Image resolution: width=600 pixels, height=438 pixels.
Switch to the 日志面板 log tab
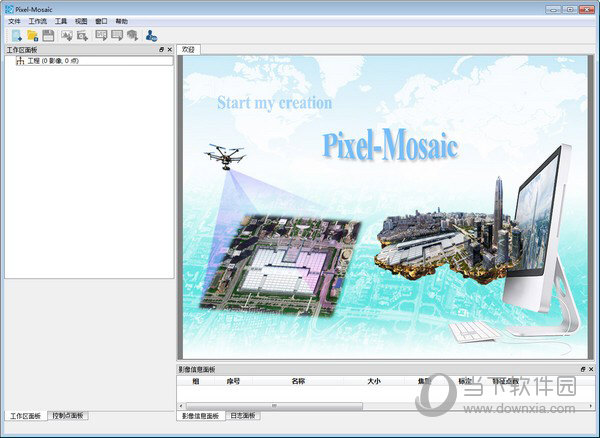pyautogui.click(x=243, y=416)
